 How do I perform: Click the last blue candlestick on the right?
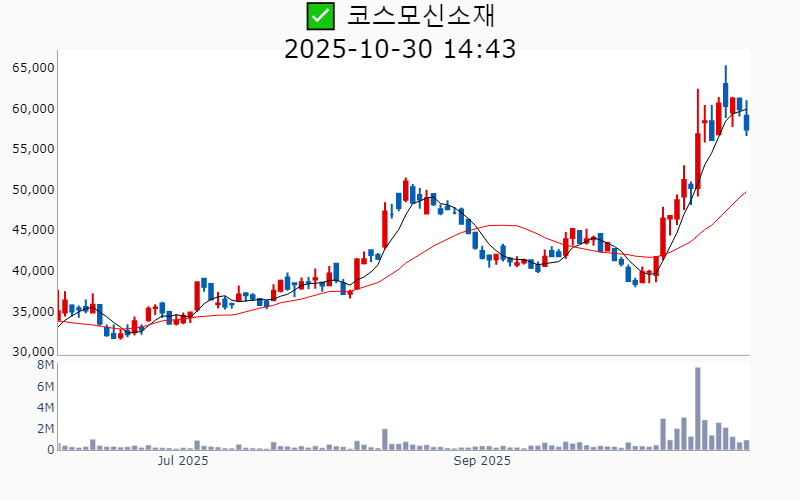(x=746, y=122)
